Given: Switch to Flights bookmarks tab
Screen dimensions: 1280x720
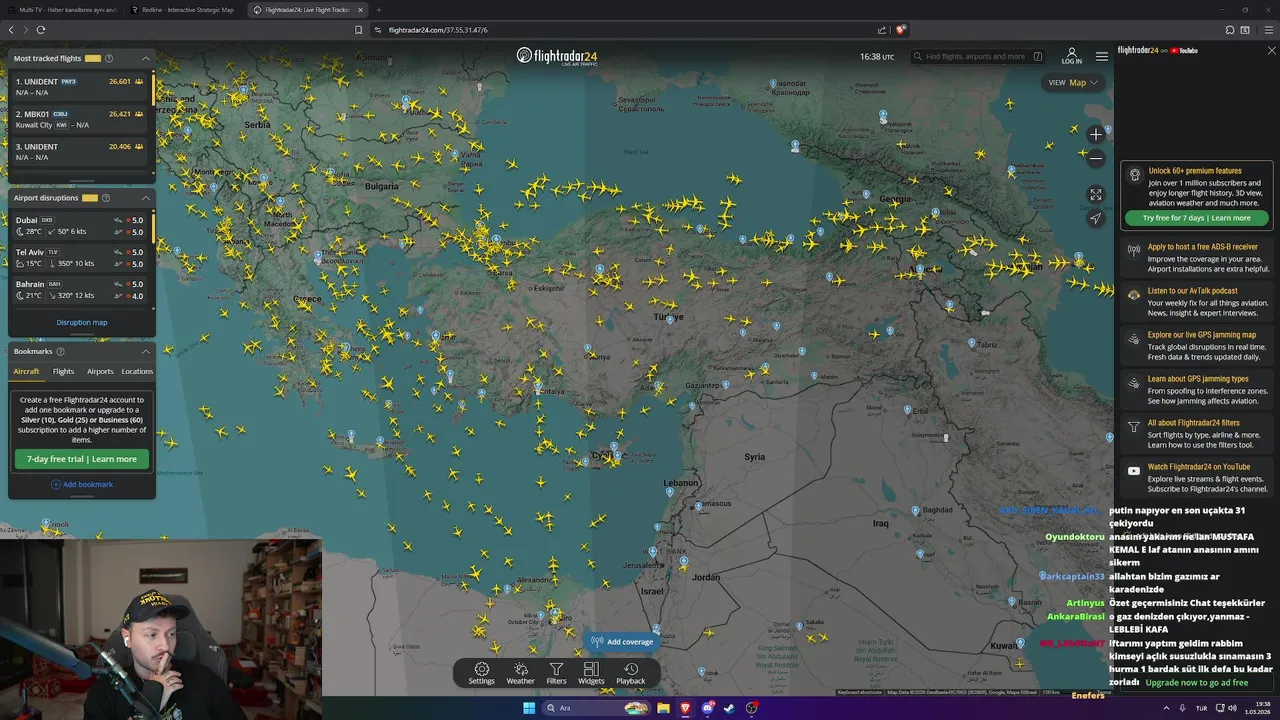Looking at the screenshot, I should [x=63, y=371].
